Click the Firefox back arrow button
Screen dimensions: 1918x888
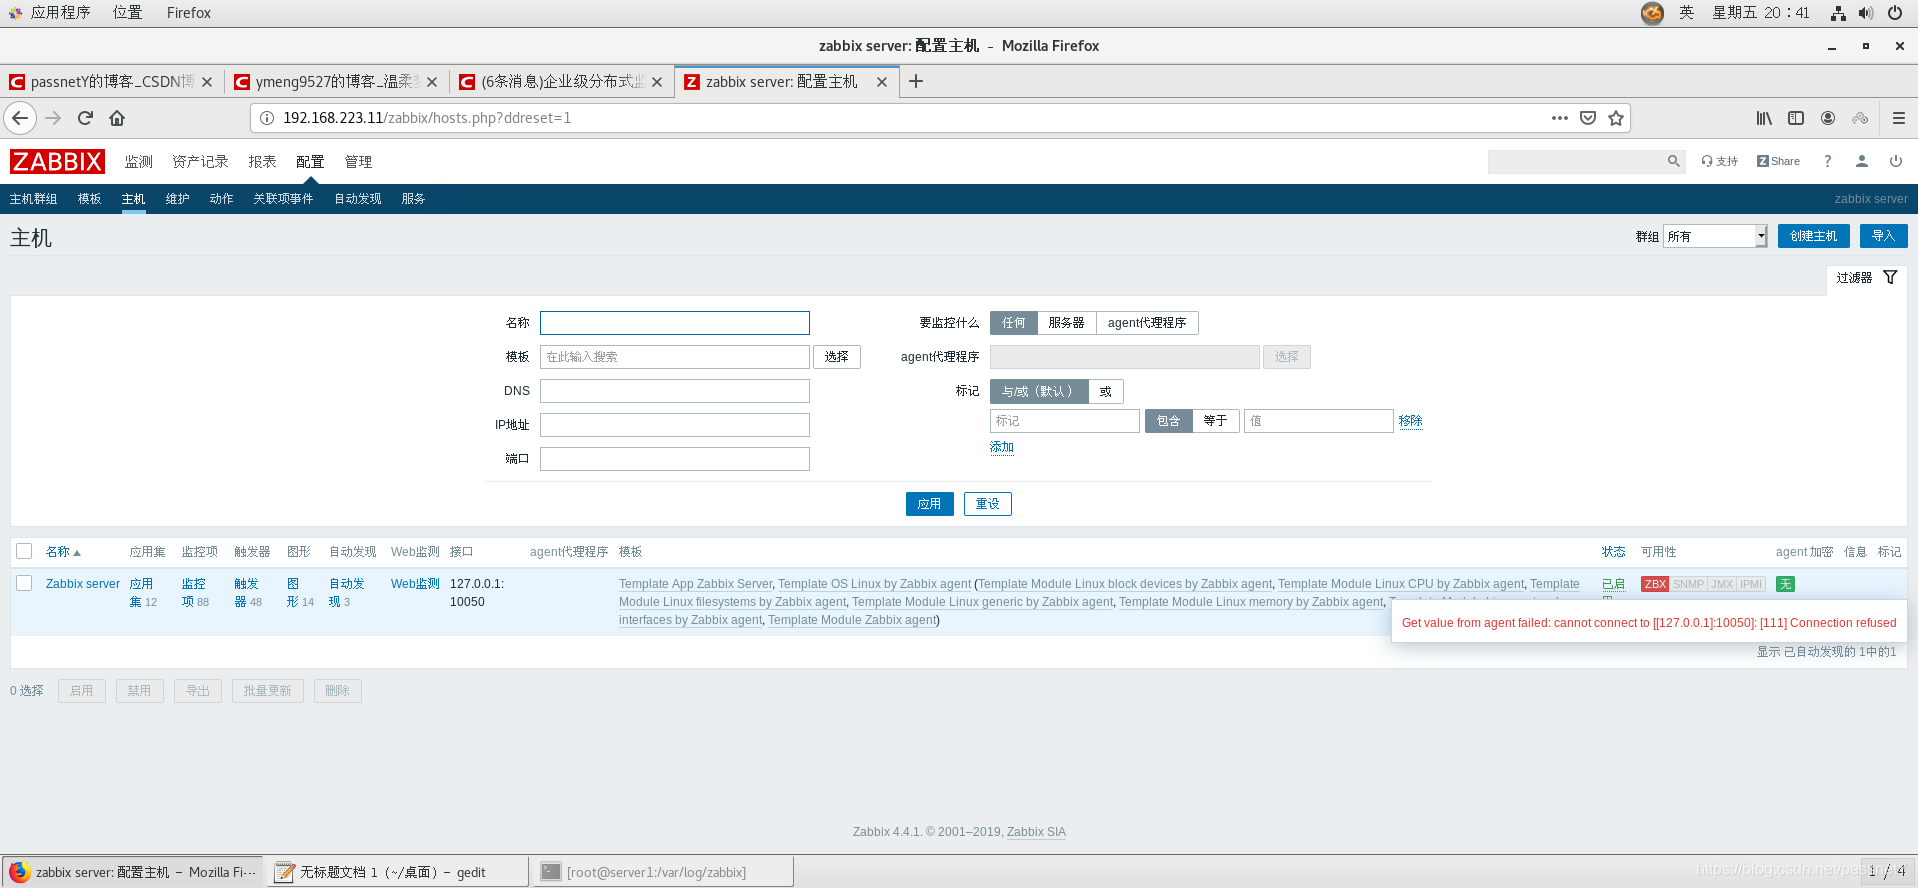(20, 118)
